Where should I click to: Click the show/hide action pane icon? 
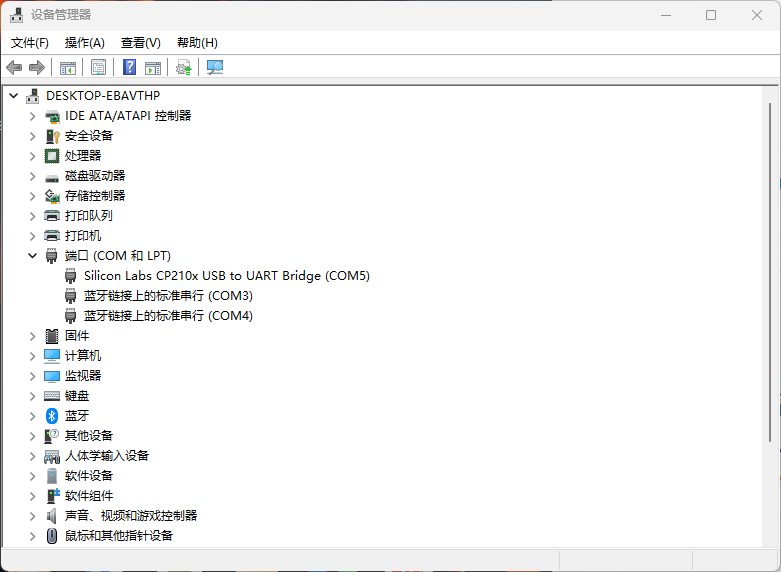click(153, 67)
